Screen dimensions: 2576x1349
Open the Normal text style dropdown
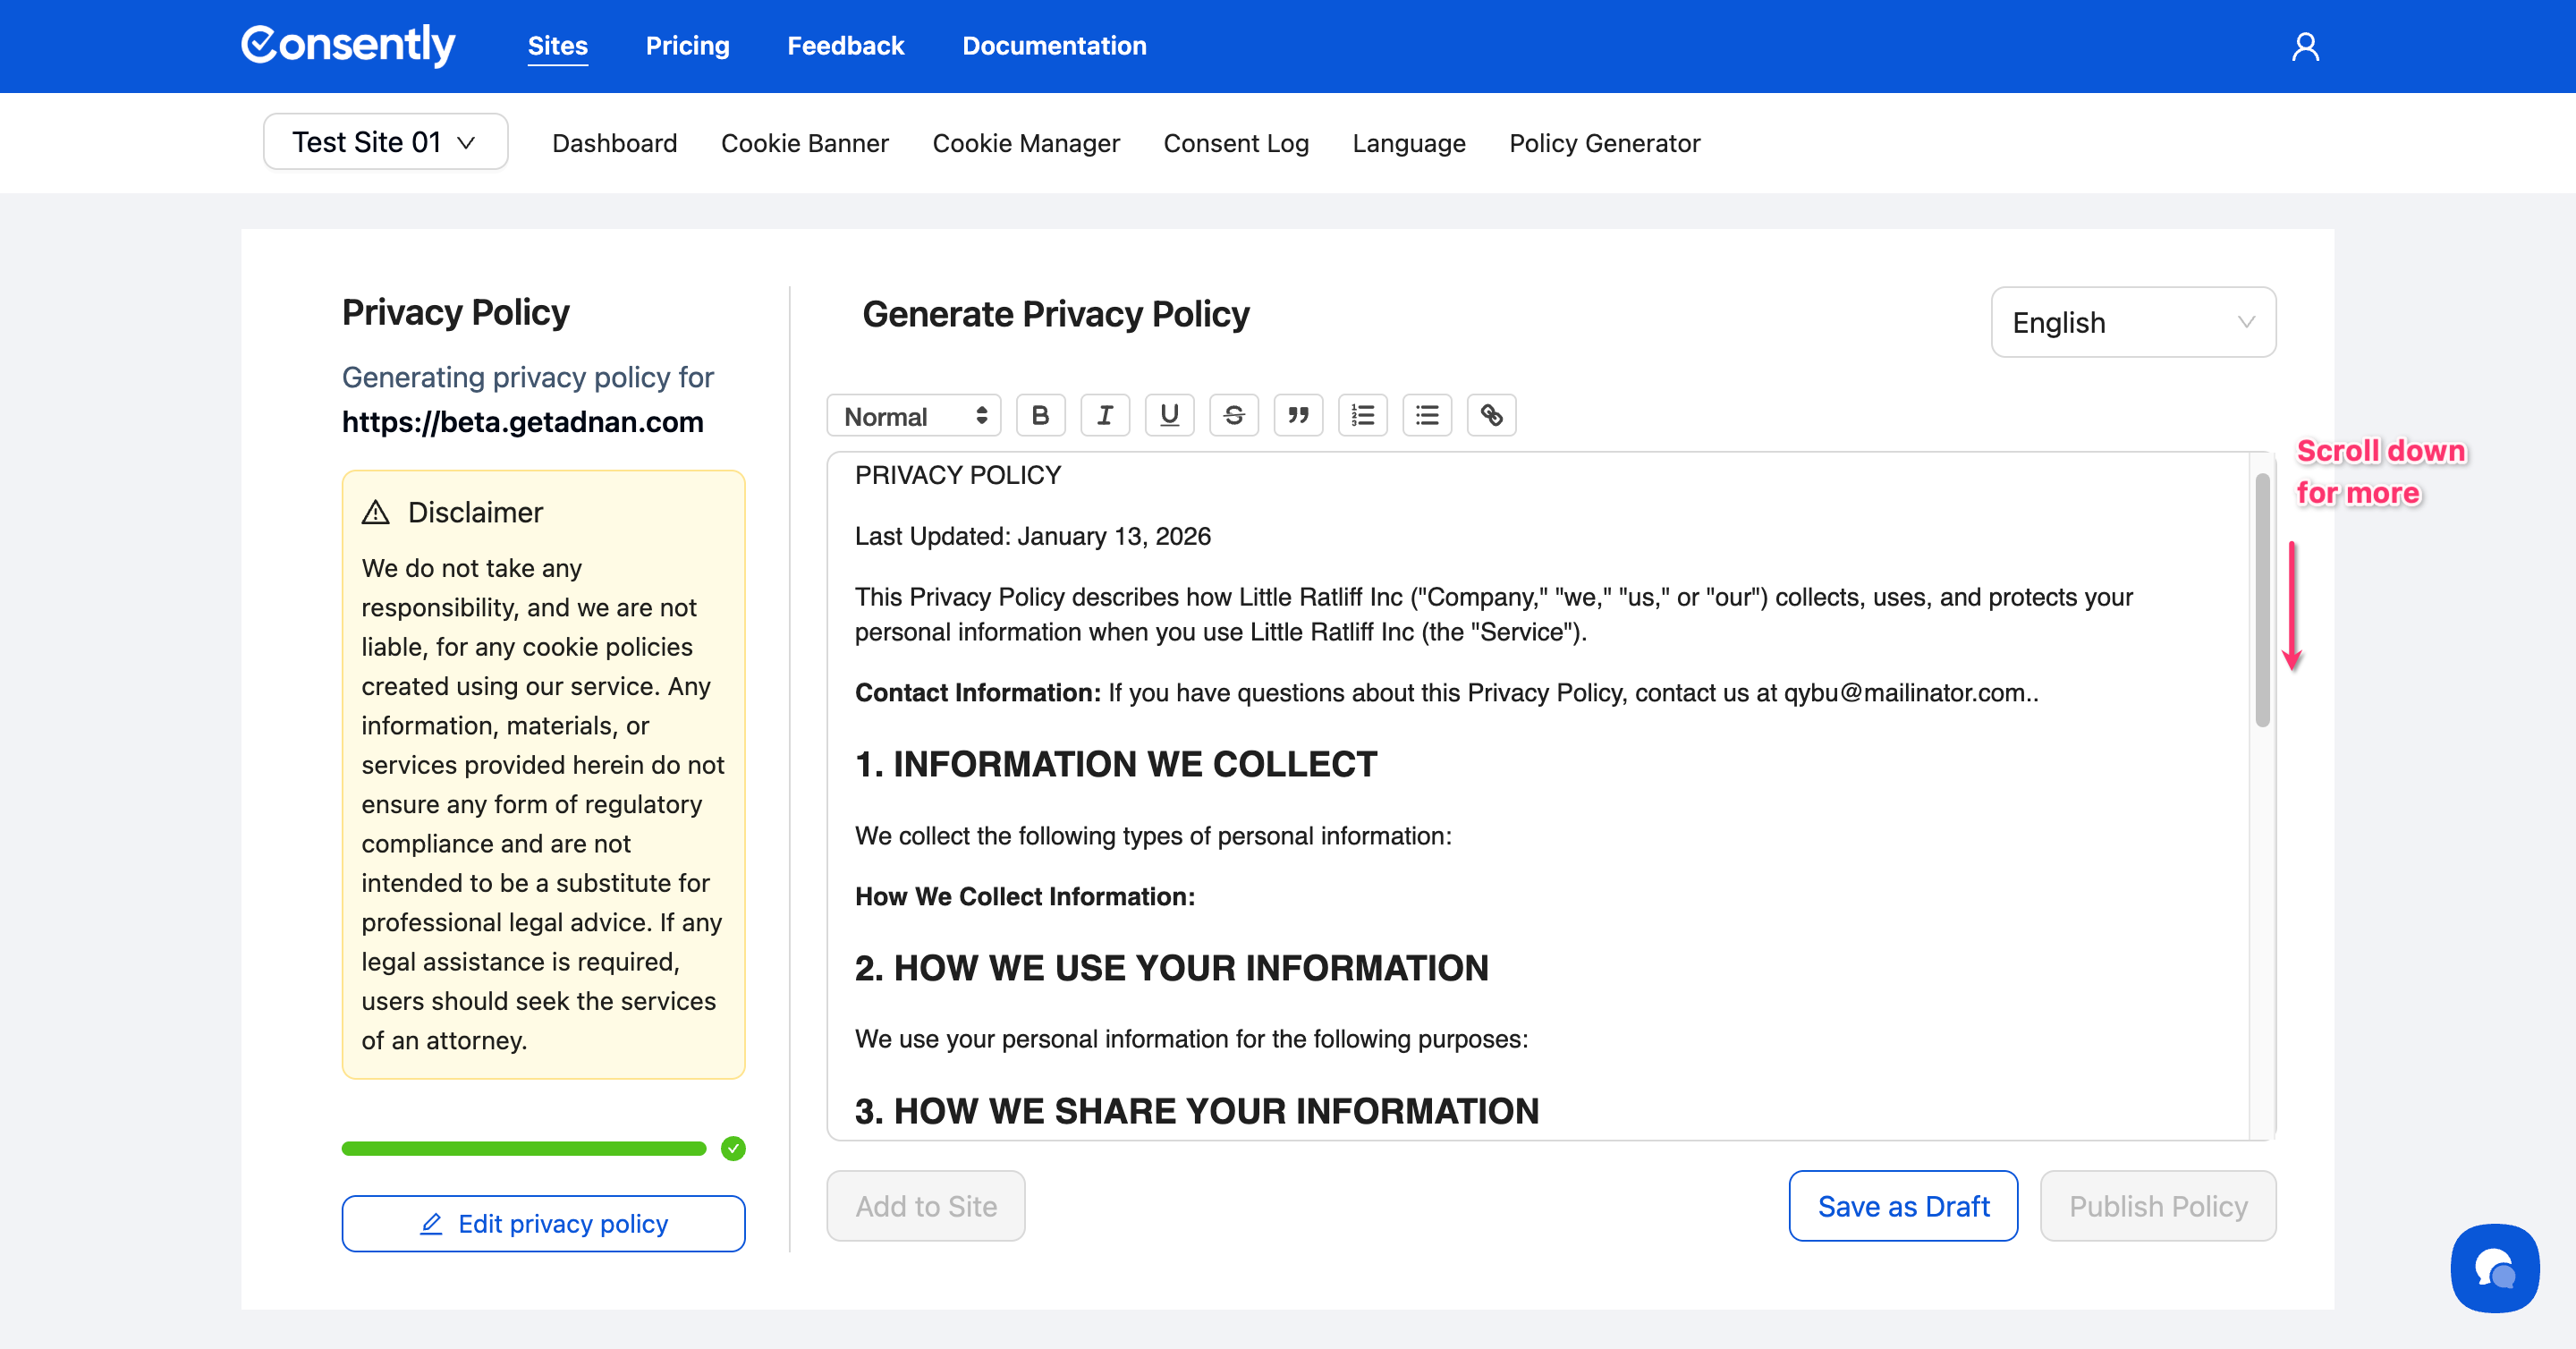pos(914,415)
